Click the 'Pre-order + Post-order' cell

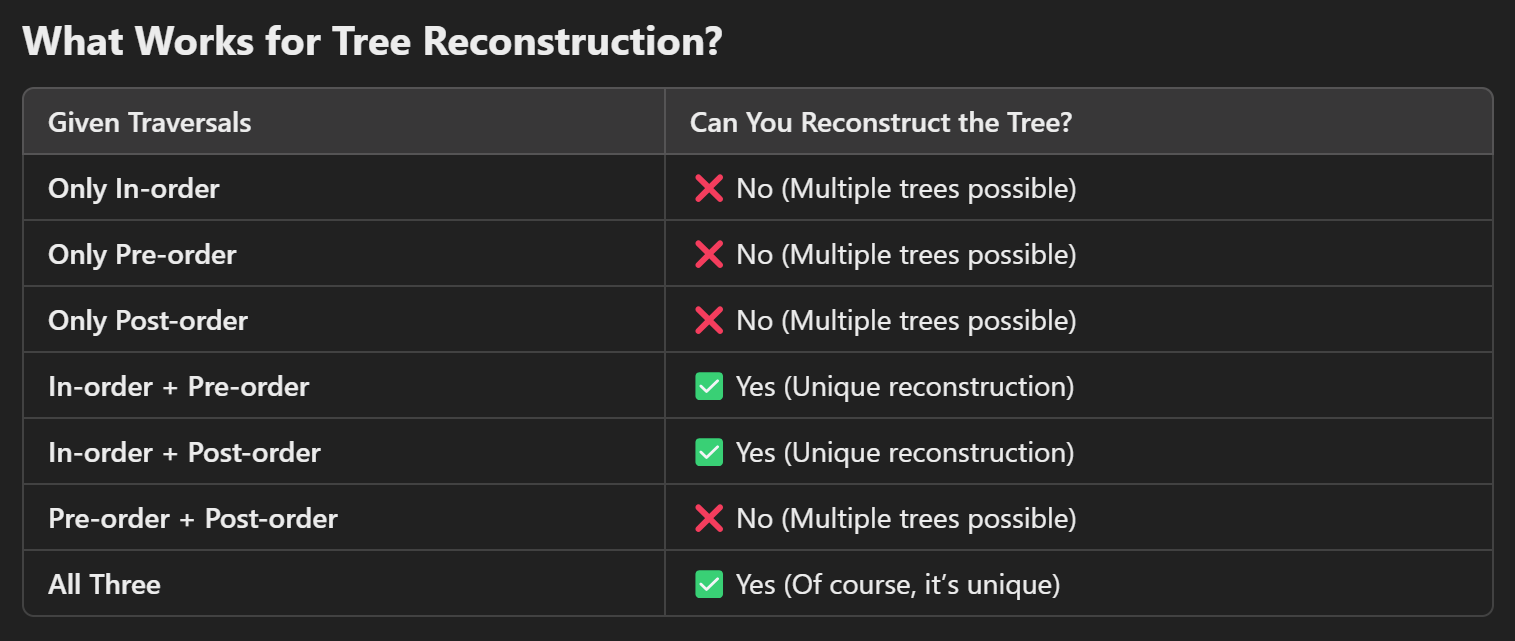193,518
